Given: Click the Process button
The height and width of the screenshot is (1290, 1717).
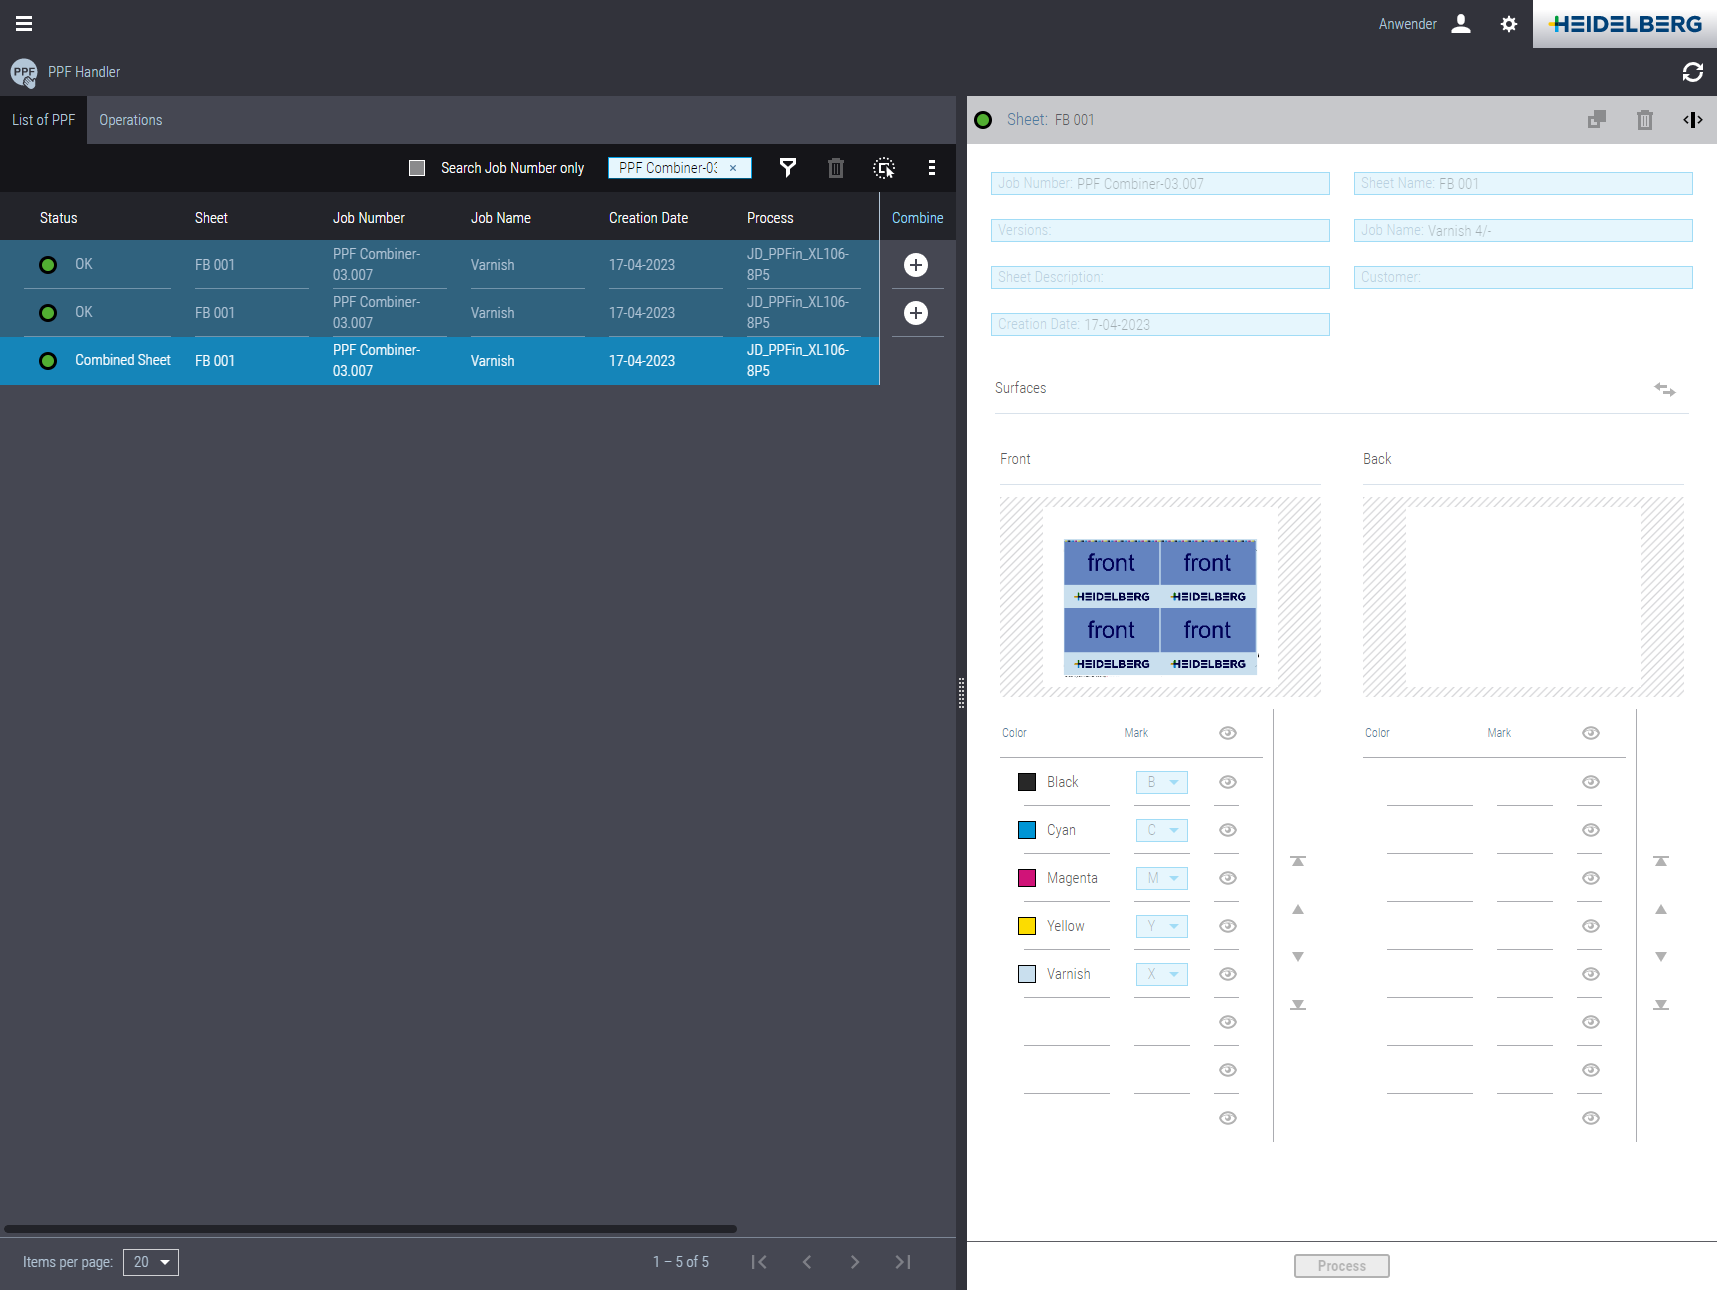Looking at the screenshot, I should coord(1341,1266).
